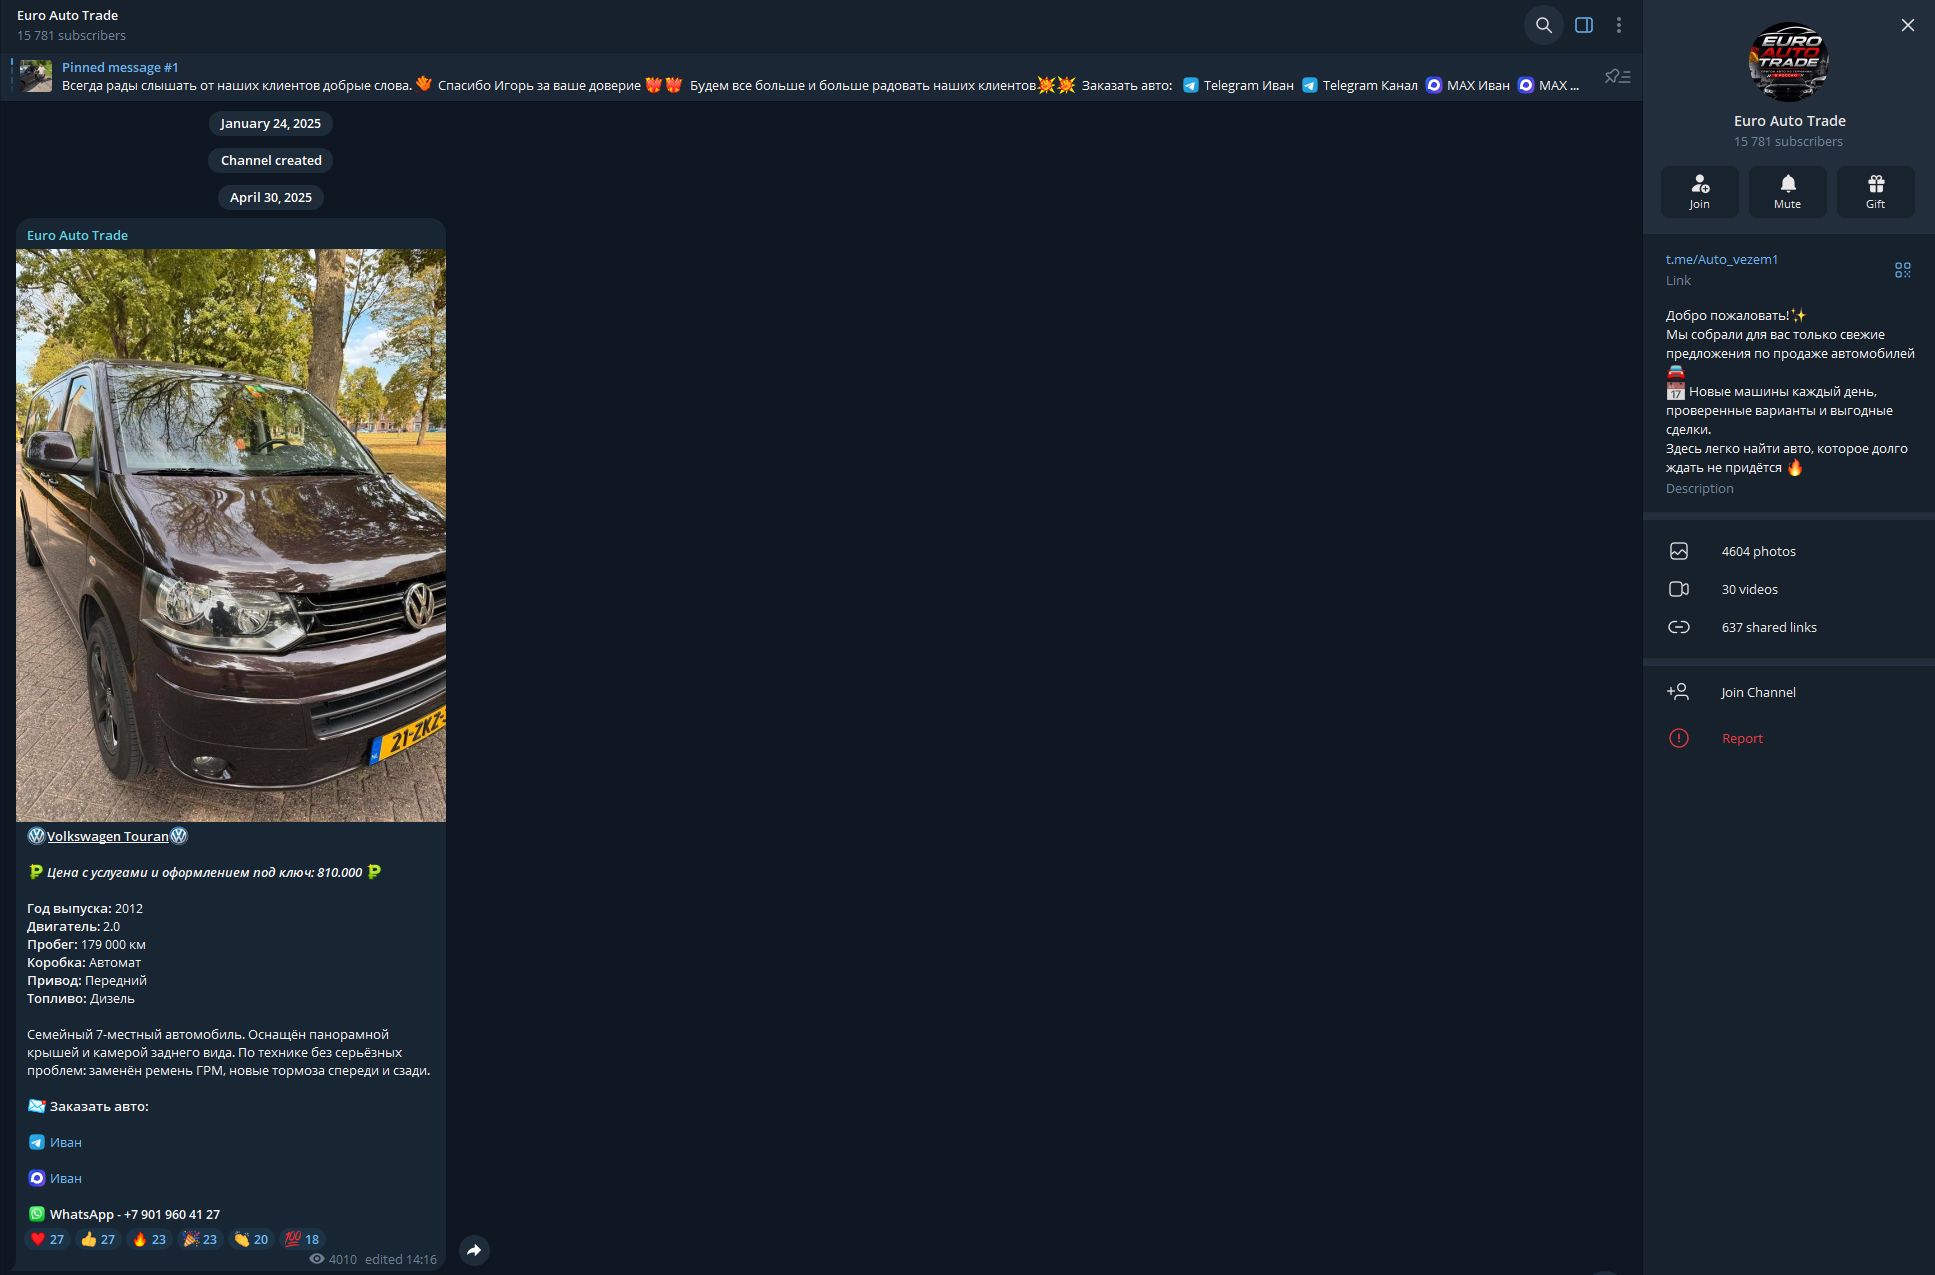The image size is (1935, 1275).
Task: Click the 4010 views eye icon
Action: [x=317, y=1259]
